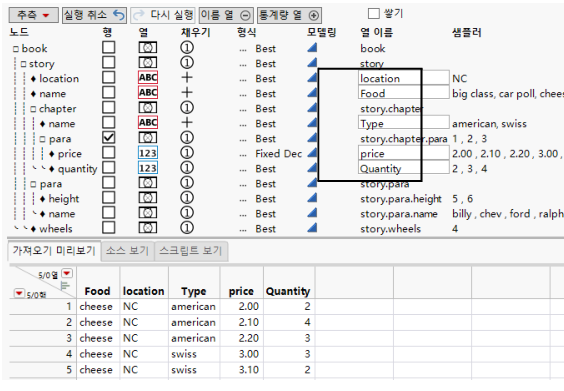Viewport: 564px width, 391px height.
Task: Check the row checkbox for location
Action: click(x=108, y=78)
